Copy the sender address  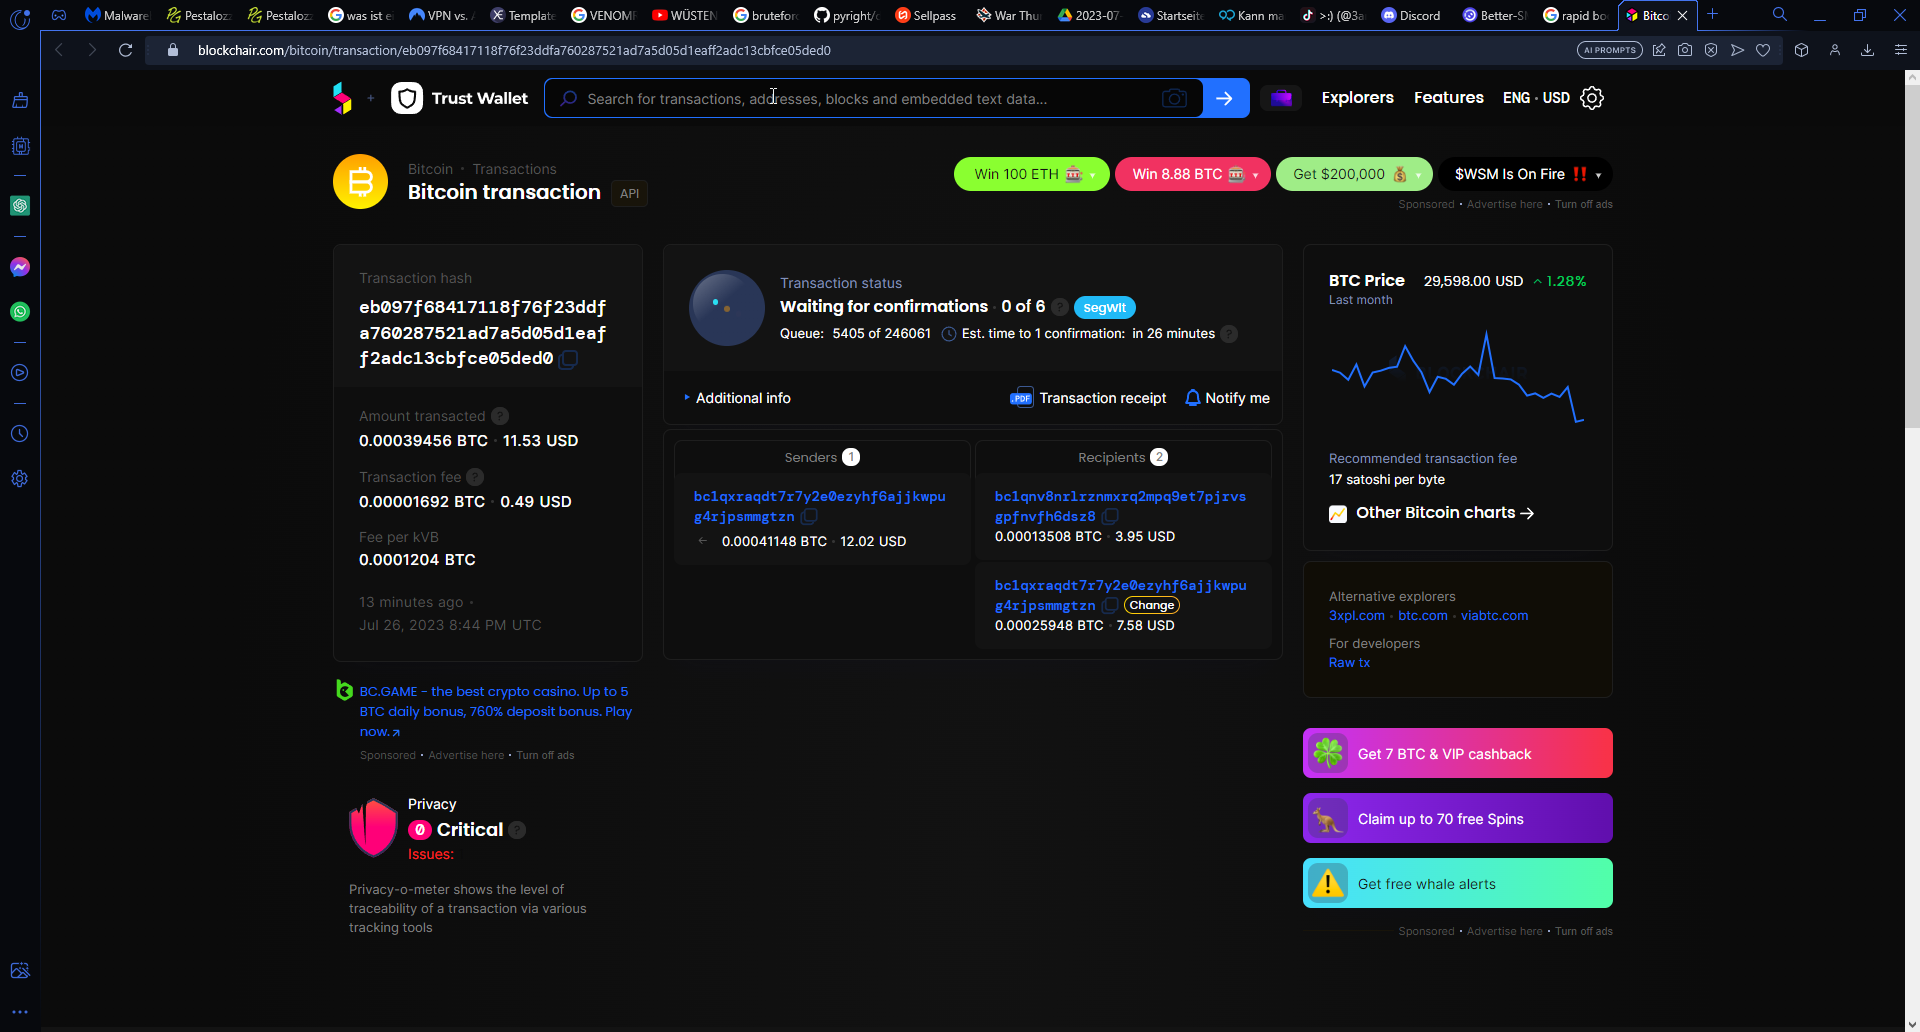point(809,517)
